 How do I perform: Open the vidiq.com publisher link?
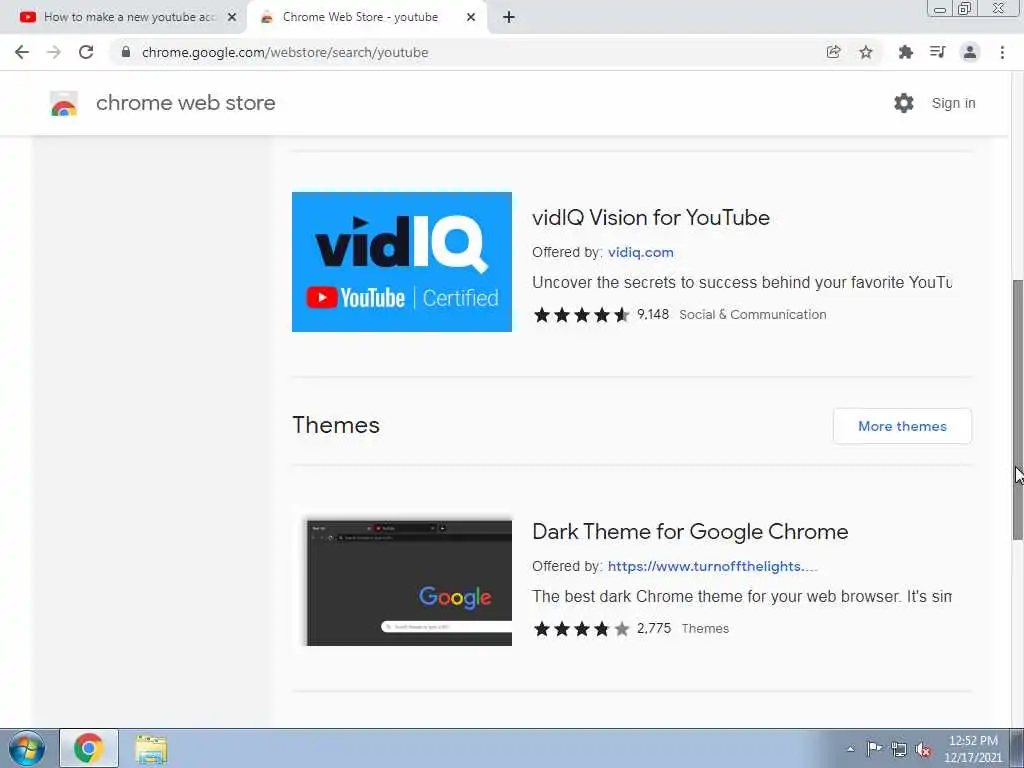pos(641,252)
